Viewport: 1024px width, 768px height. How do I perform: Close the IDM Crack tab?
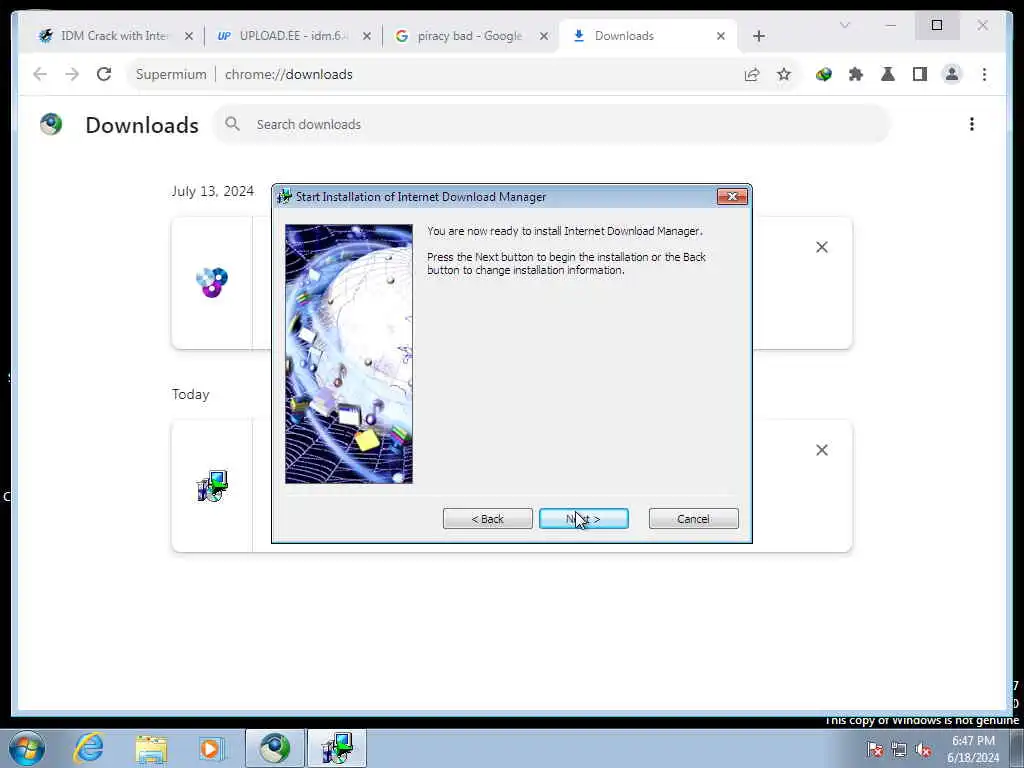pos(189,36)
